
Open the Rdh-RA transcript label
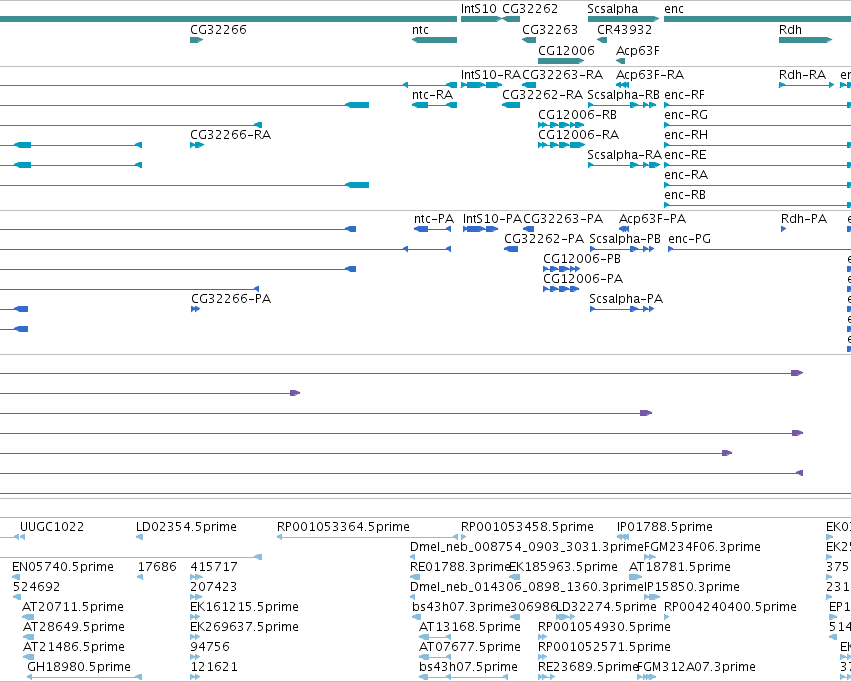[802, 74]
